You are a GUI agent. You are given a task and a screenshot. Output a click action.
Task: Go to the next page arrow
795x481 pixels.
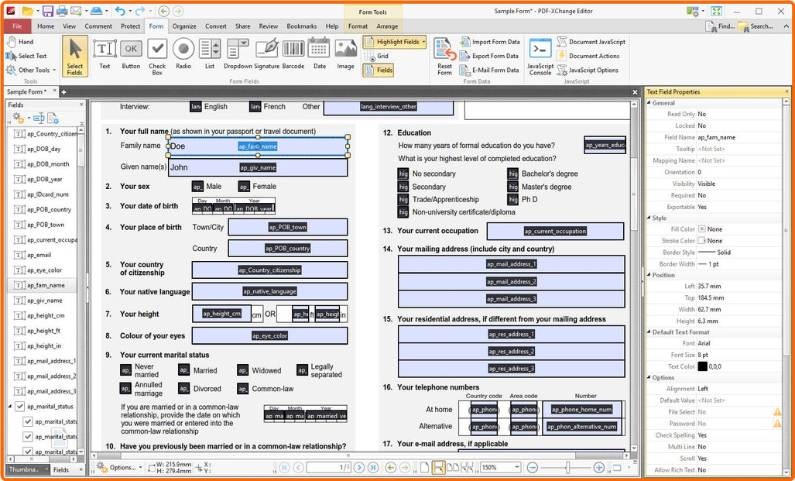click(359, 467)
